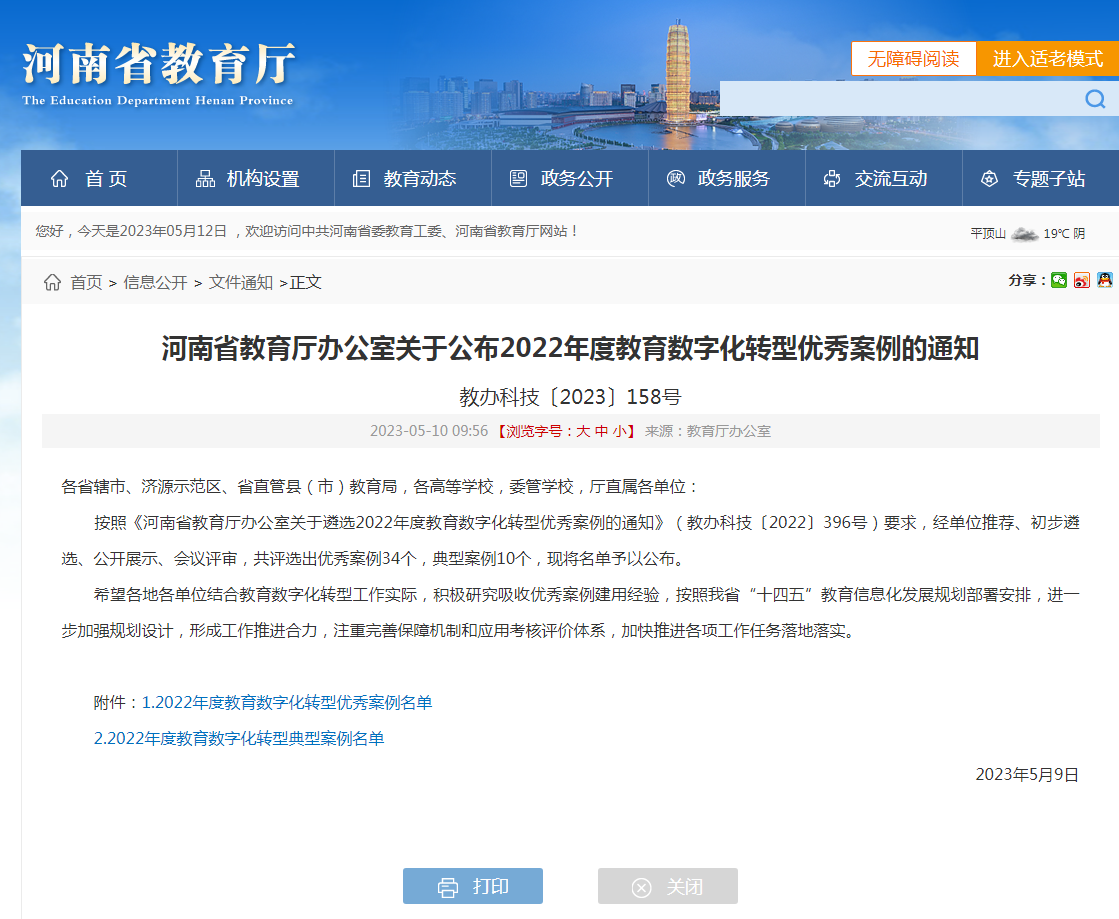Click the welcome message with today's date
This screenshot has height=919, width=1119.
click(306, 231)
